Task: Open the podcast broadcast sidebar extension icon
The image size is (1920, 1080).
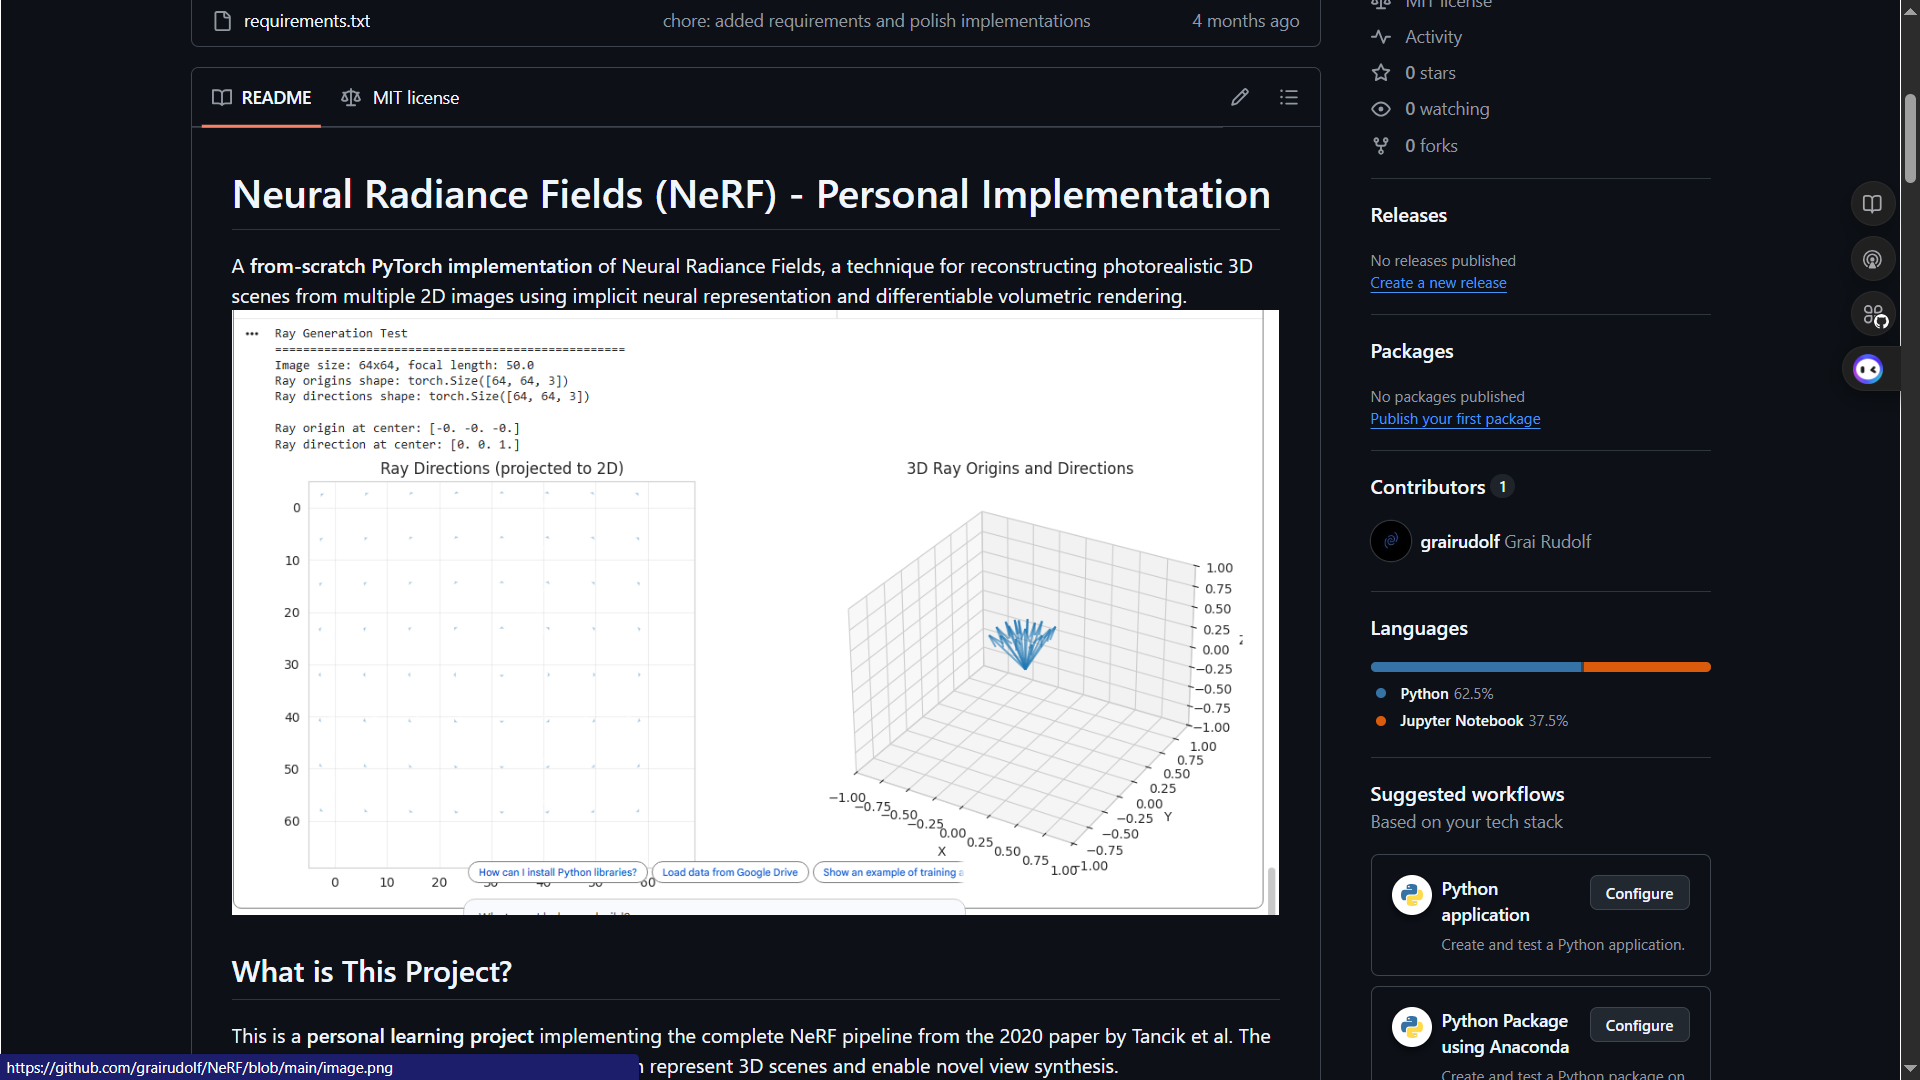Action: (1873, 260)
